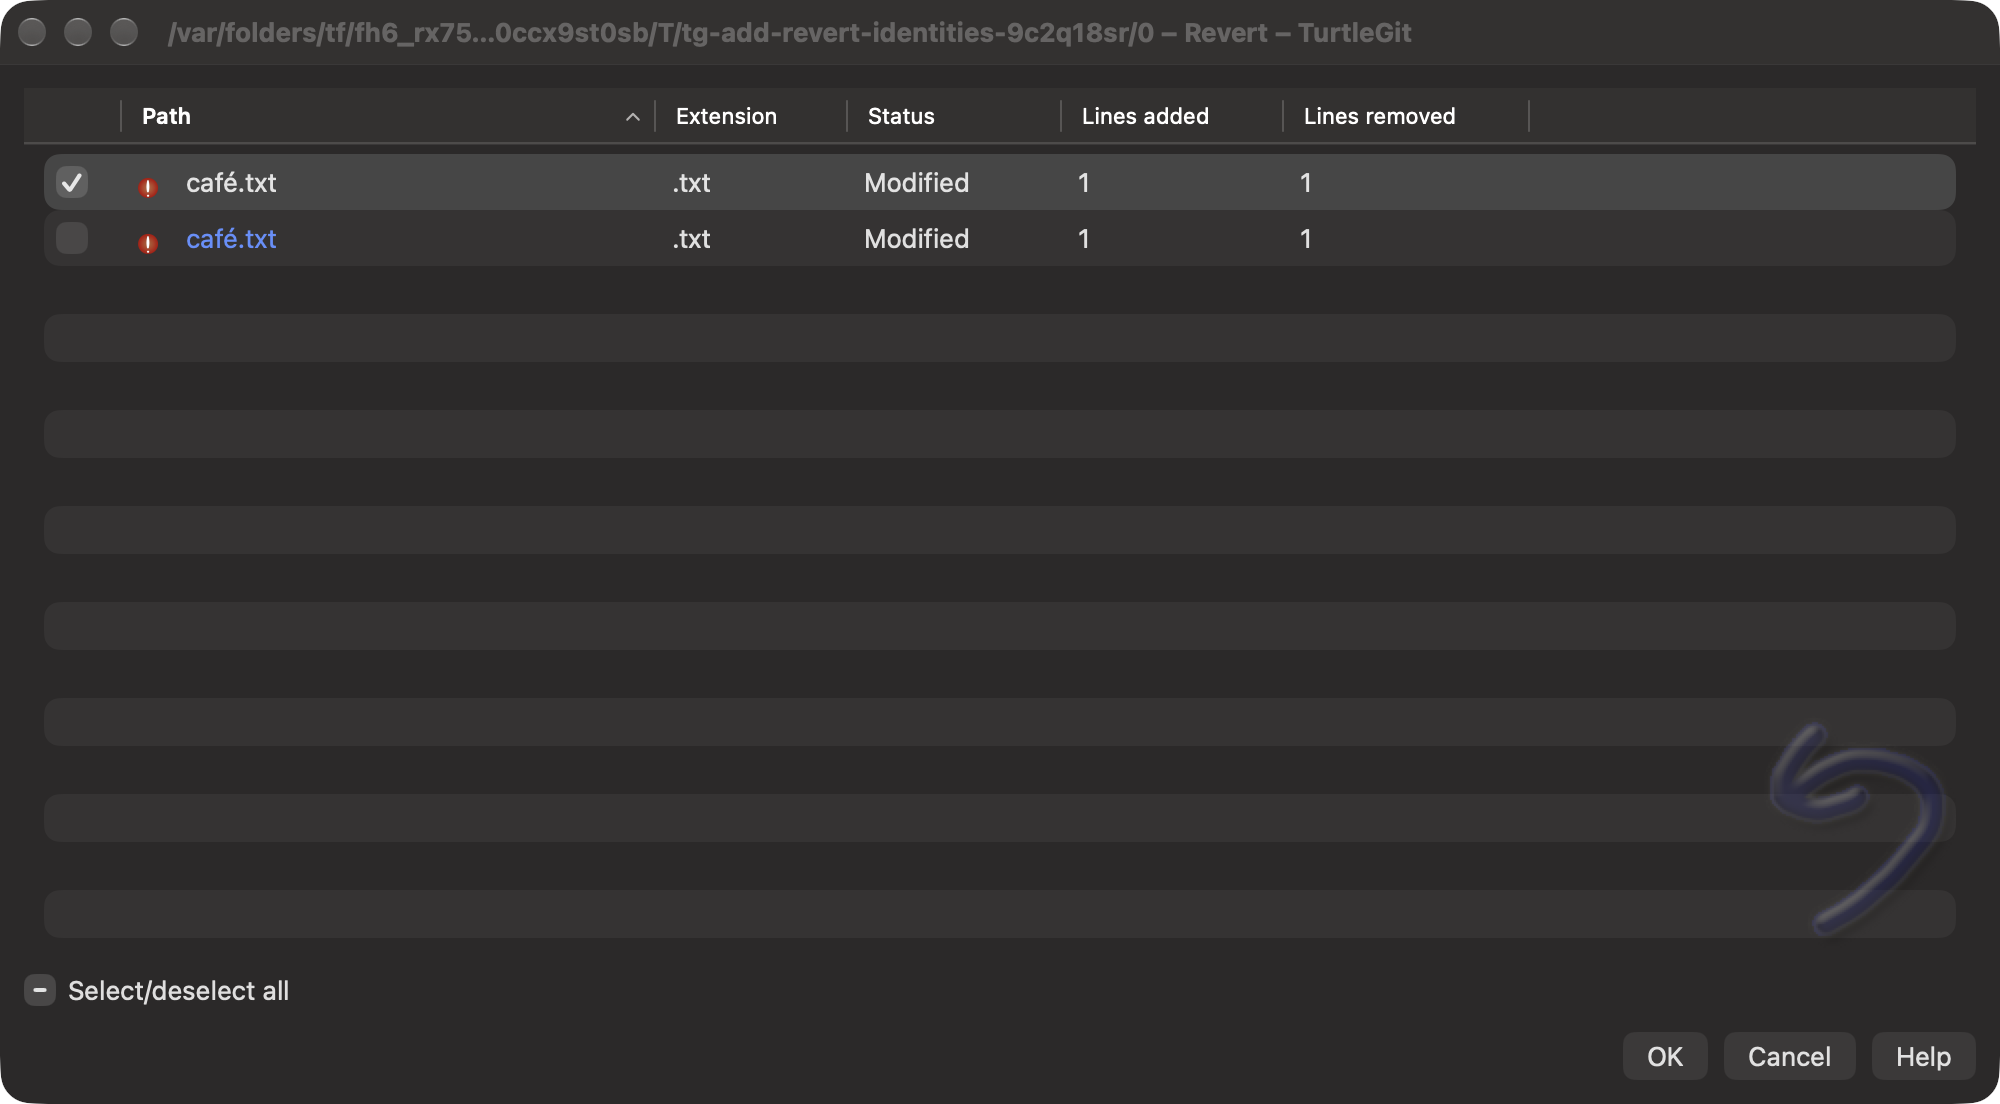Cancel the Revert dialog
This screenshot has width=2000, height=1104.
click(x=1789, y=1056)
